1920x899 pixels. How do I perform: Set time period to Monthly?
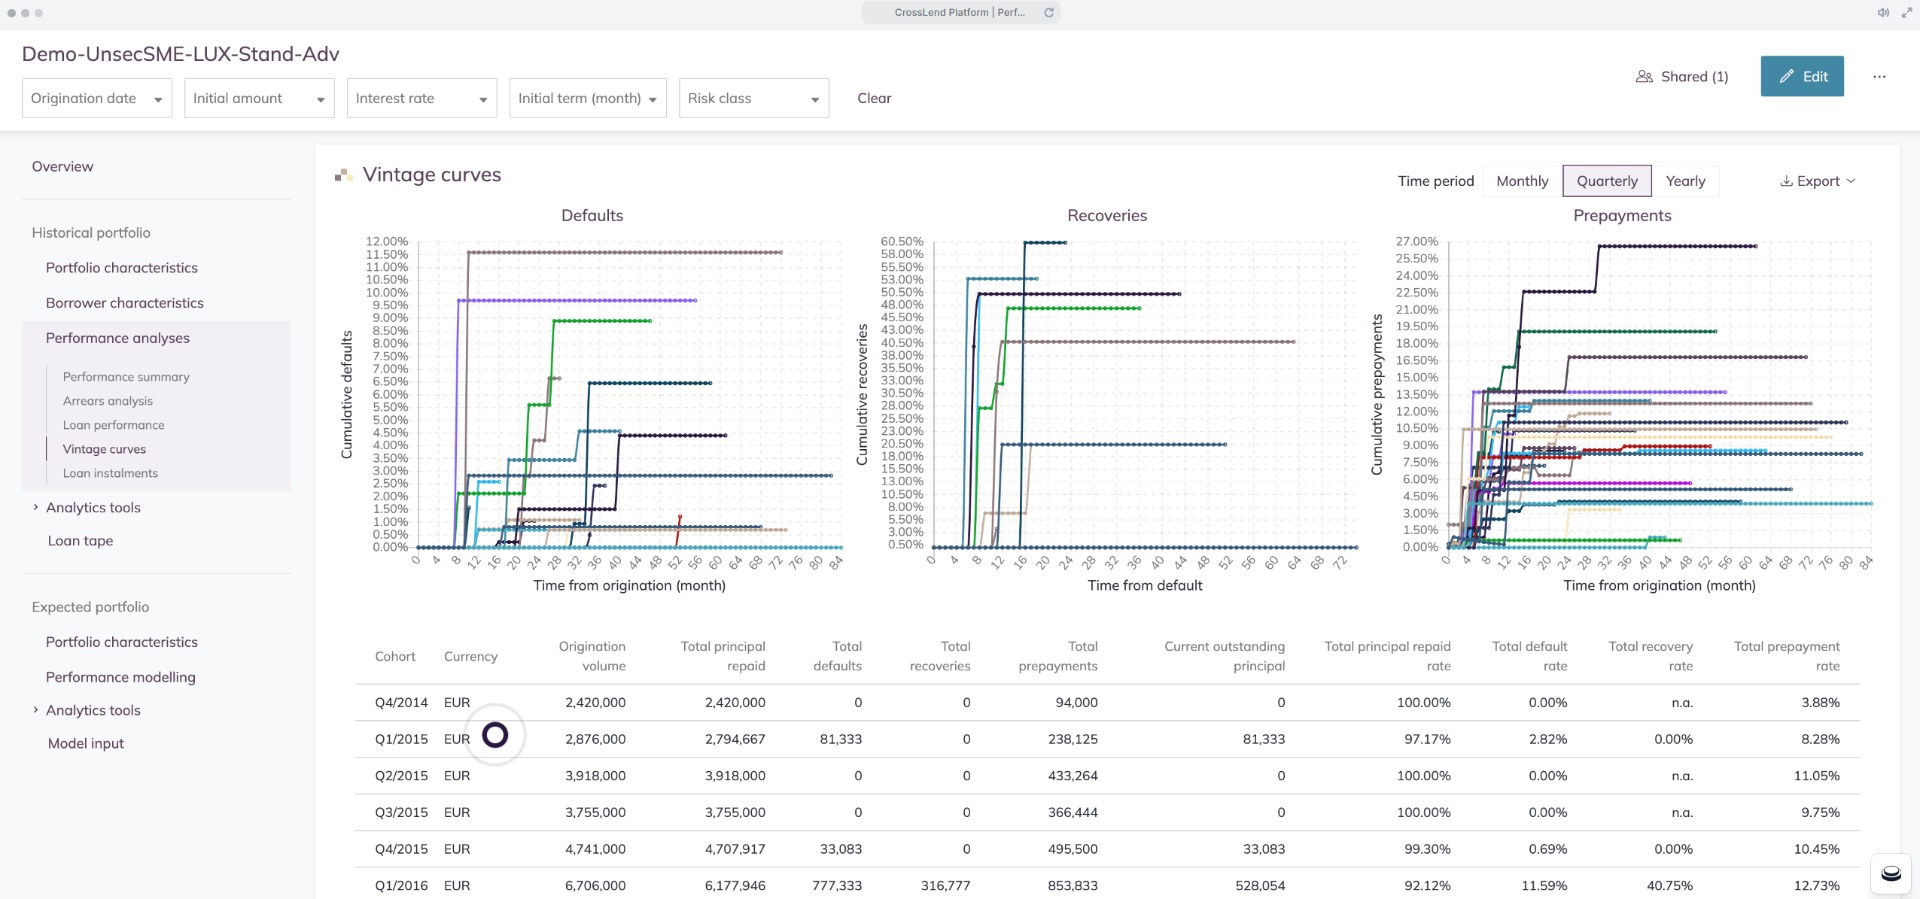pos(1522,181)
